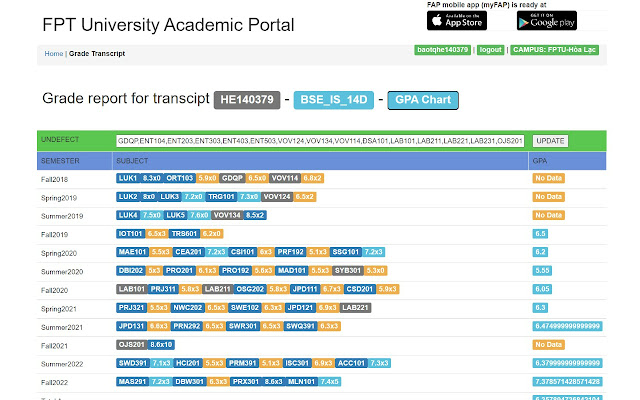Click the HE140379 student ID badge

click(x=248, y=99)
